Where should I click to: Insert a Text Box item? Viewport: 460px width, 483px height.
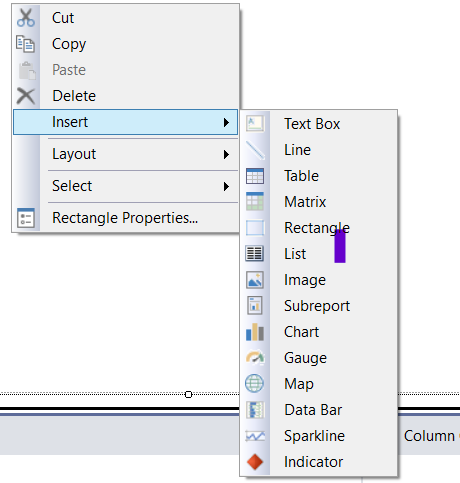tap(318, 124)
